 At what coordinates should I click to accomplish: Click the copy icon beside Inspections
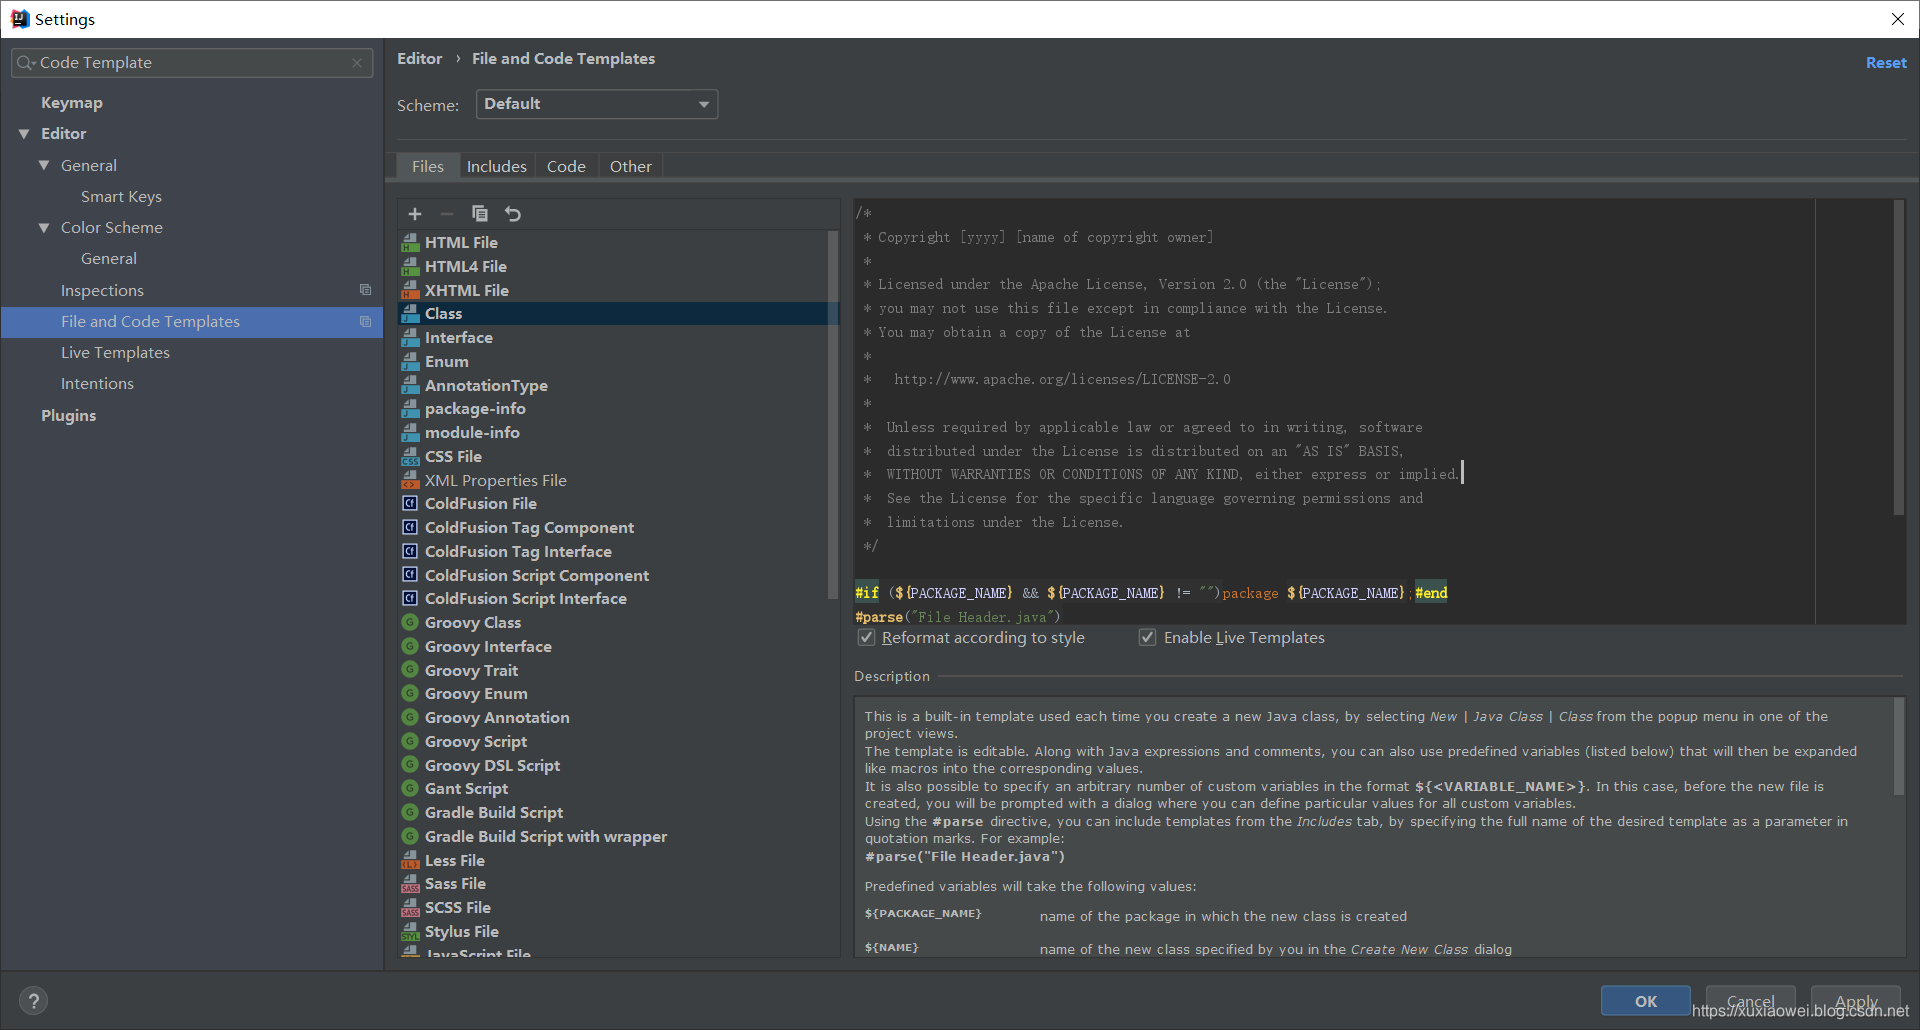coord(365,289)
